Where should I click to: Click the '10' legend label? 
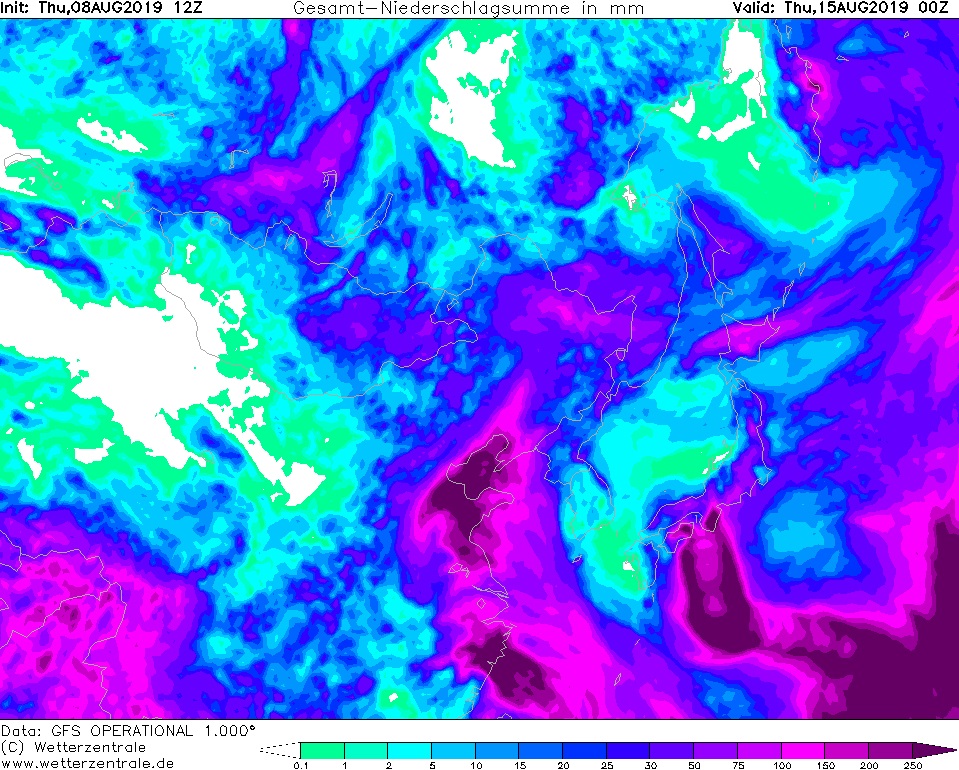click(476, 765)
